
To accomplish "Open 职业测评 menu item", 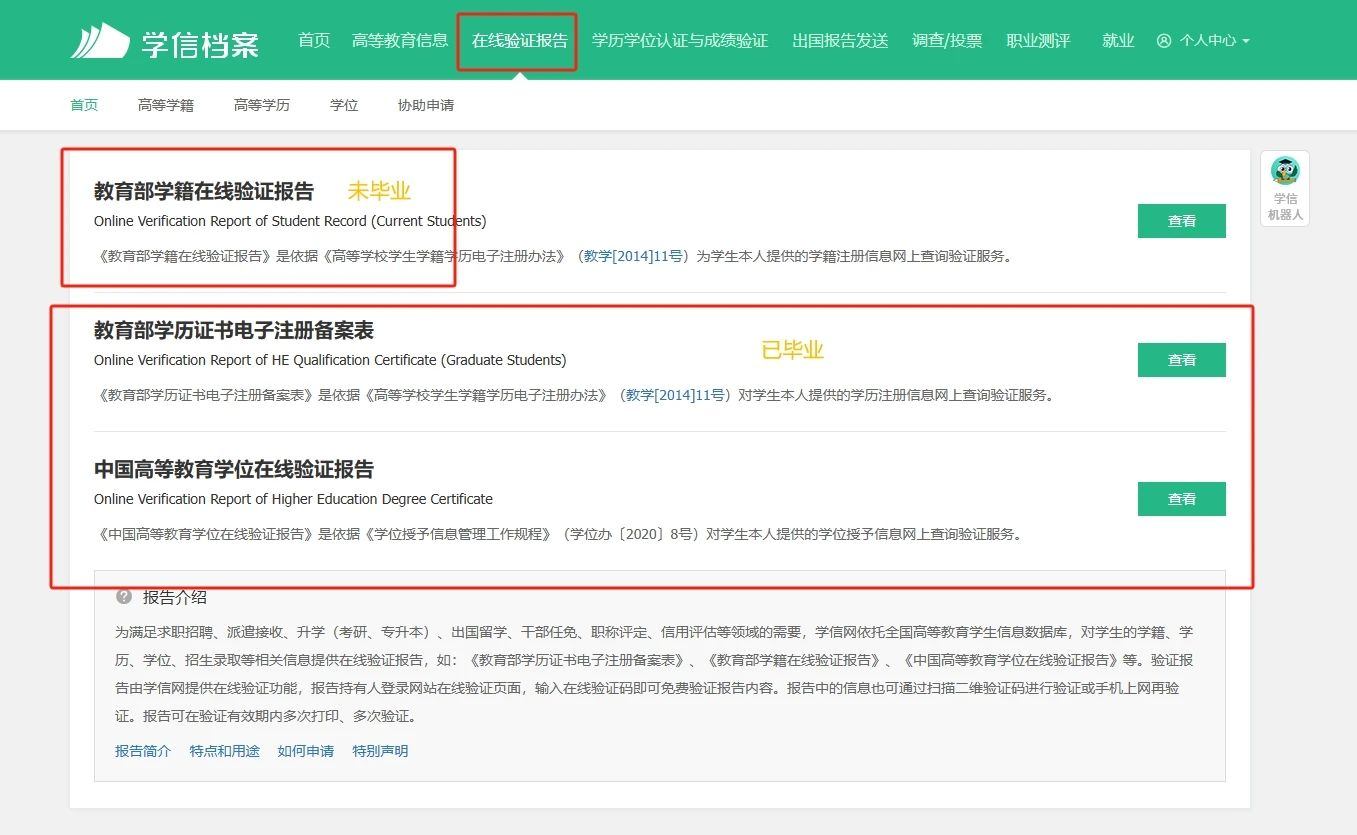I will (1038, 41).
